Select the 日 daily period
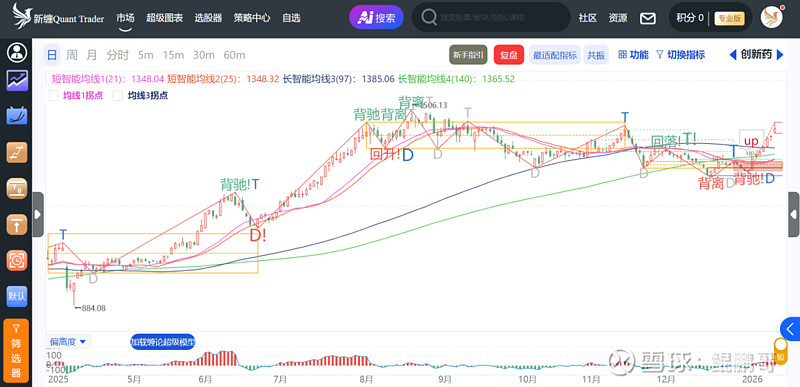The image size is (800, 387). pos(52,55)
